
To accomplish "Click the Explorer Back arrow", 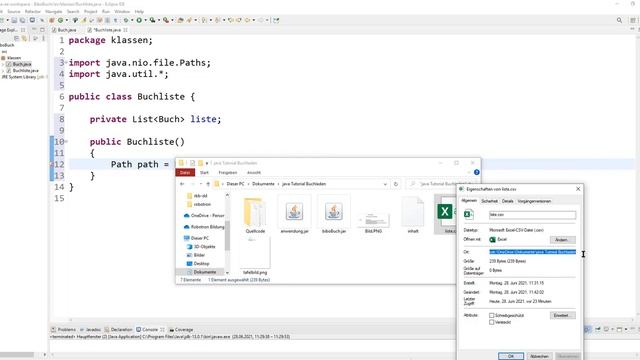I will (182, 184).
